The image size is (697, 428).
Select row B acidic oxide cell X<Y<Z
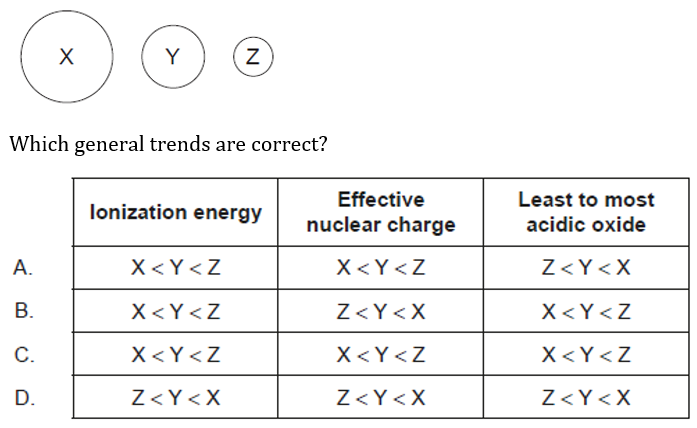(586, 311)
